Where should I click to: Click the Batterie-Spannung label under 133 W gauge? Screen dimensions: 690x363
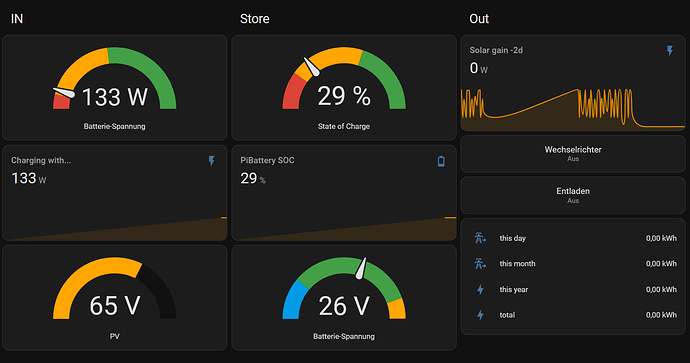coord(114,126)
